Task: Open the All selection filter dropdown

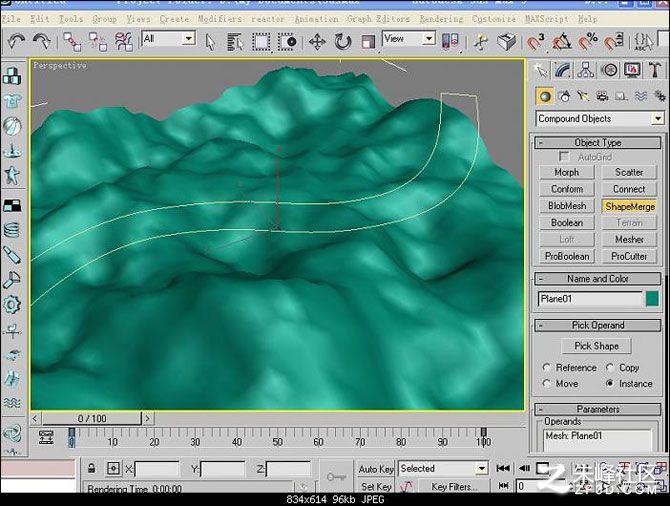Action: pyautogui.click(x=168, y=39)
